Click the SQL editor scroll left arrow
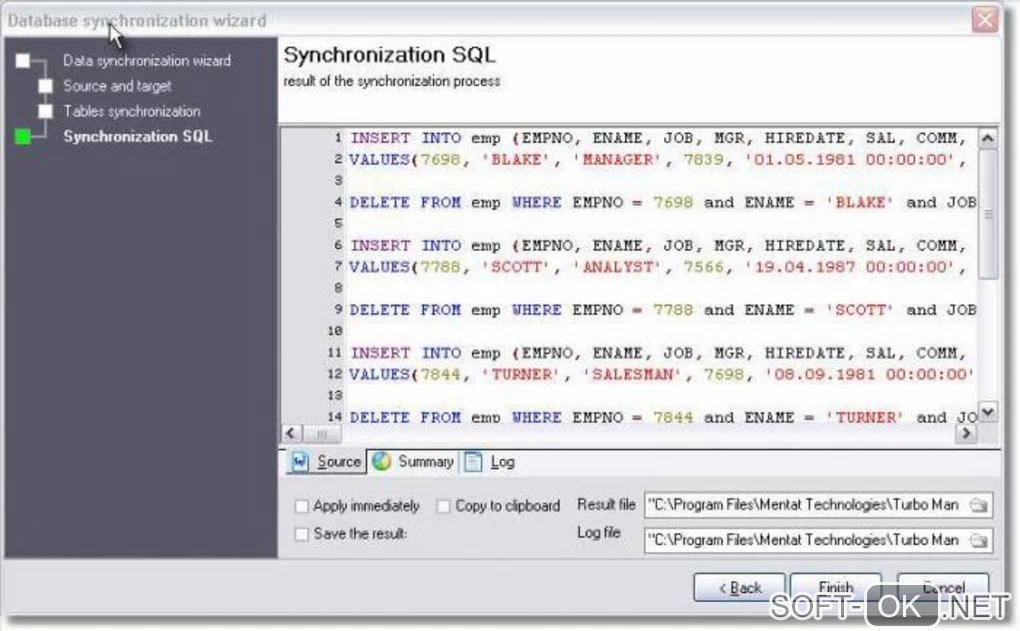 291,433
